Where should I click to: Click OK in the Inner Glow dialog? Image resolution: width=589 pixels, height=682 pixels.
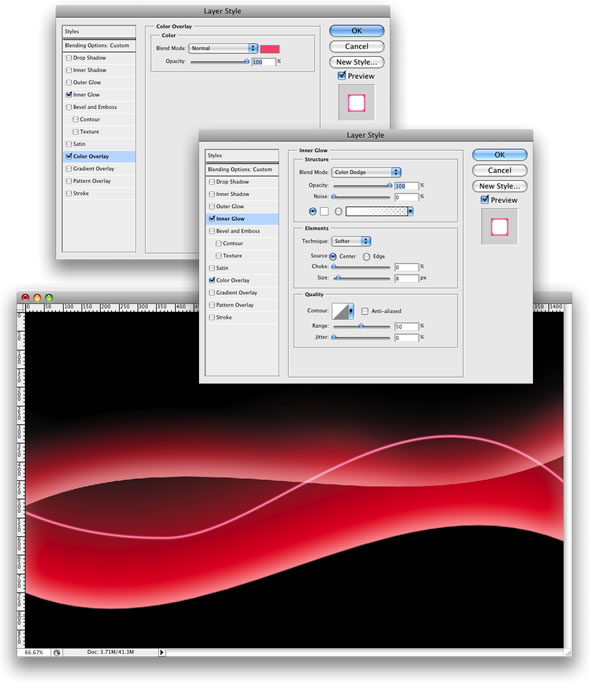coord(499,154)
